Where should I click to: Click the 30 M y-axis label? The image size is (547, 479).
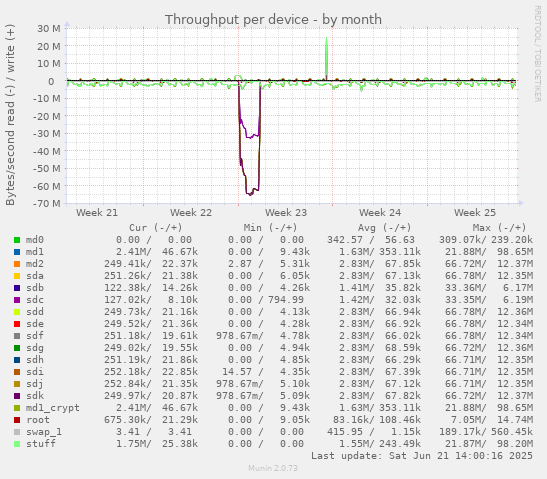click(x=49, y=28)
